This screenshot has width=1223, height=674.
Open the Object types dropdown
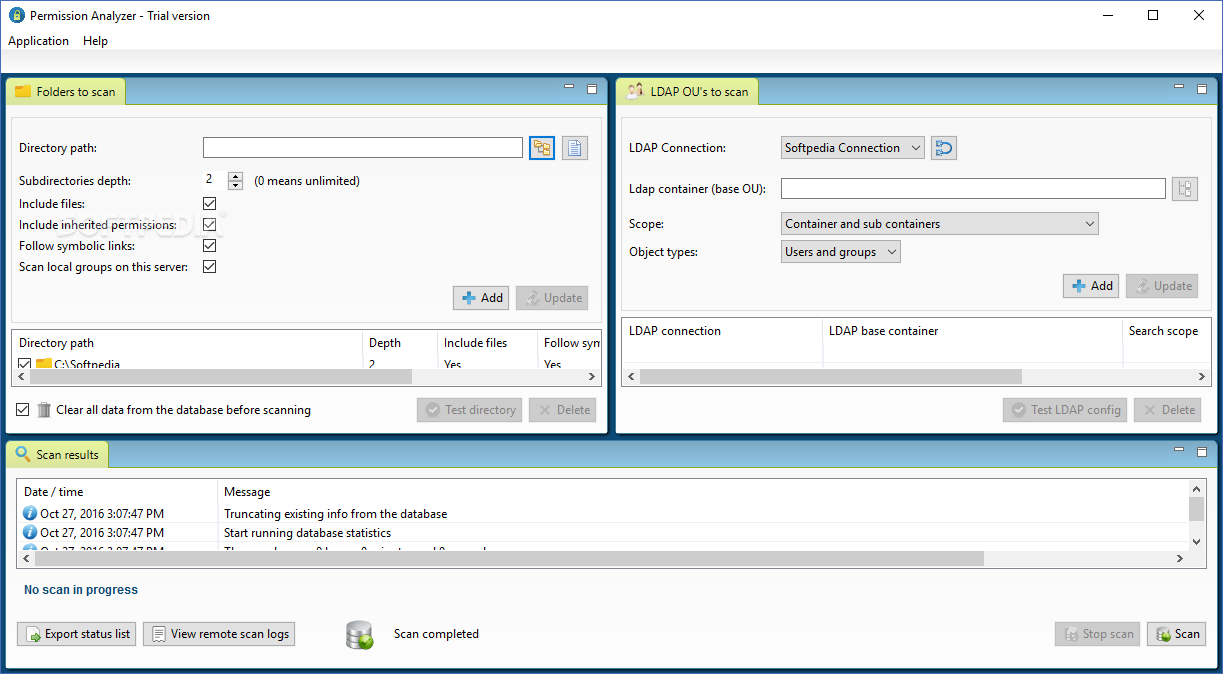coord(841,252)
